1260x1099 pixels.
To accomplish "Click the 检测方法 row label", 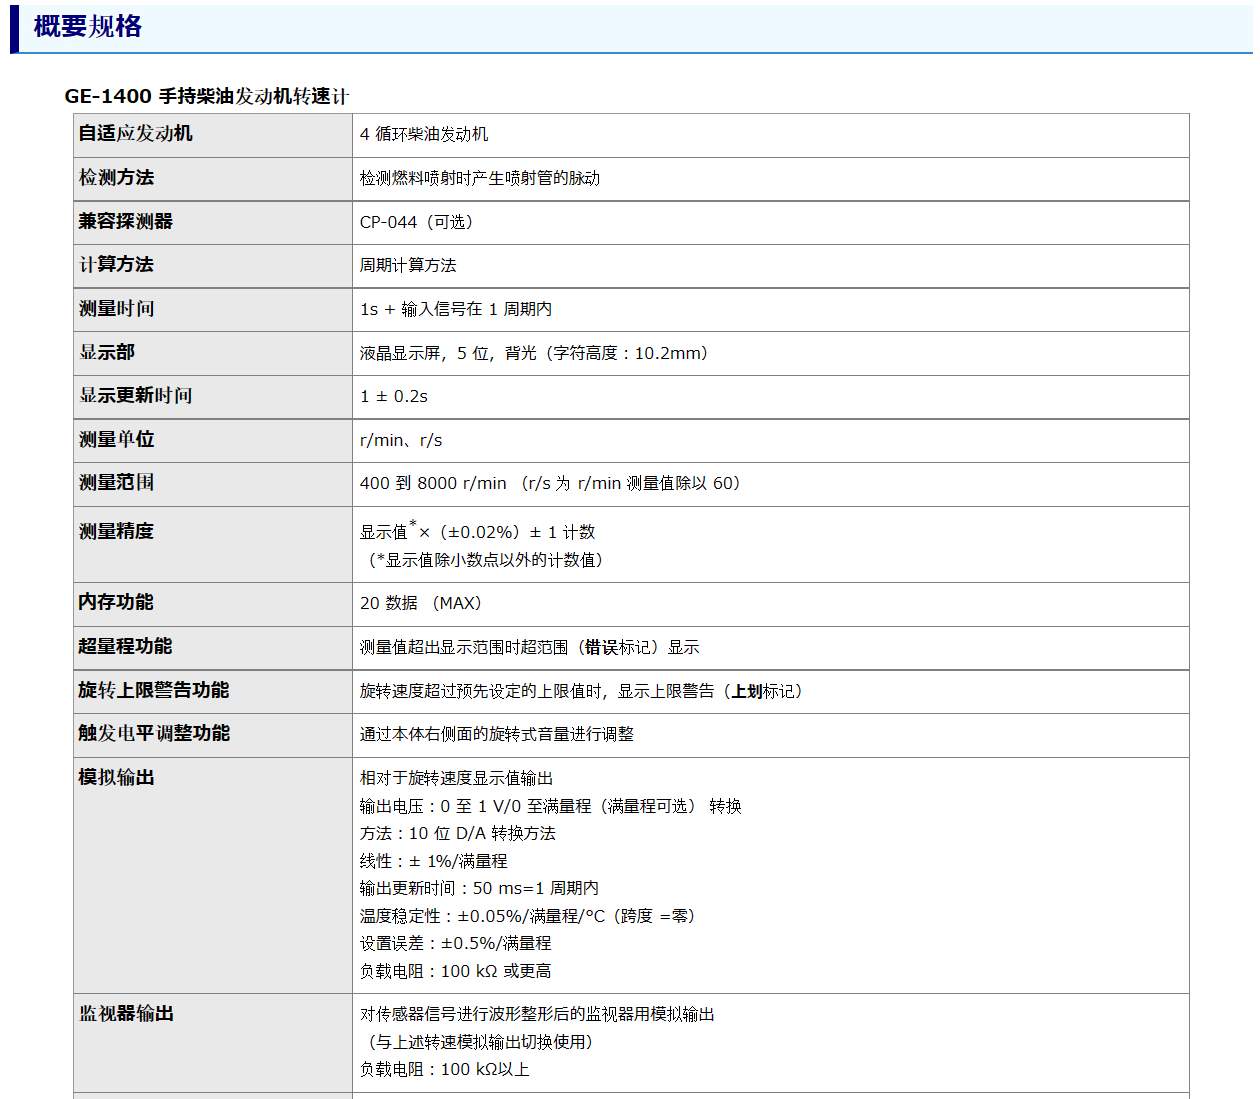I will pos(117,177).
